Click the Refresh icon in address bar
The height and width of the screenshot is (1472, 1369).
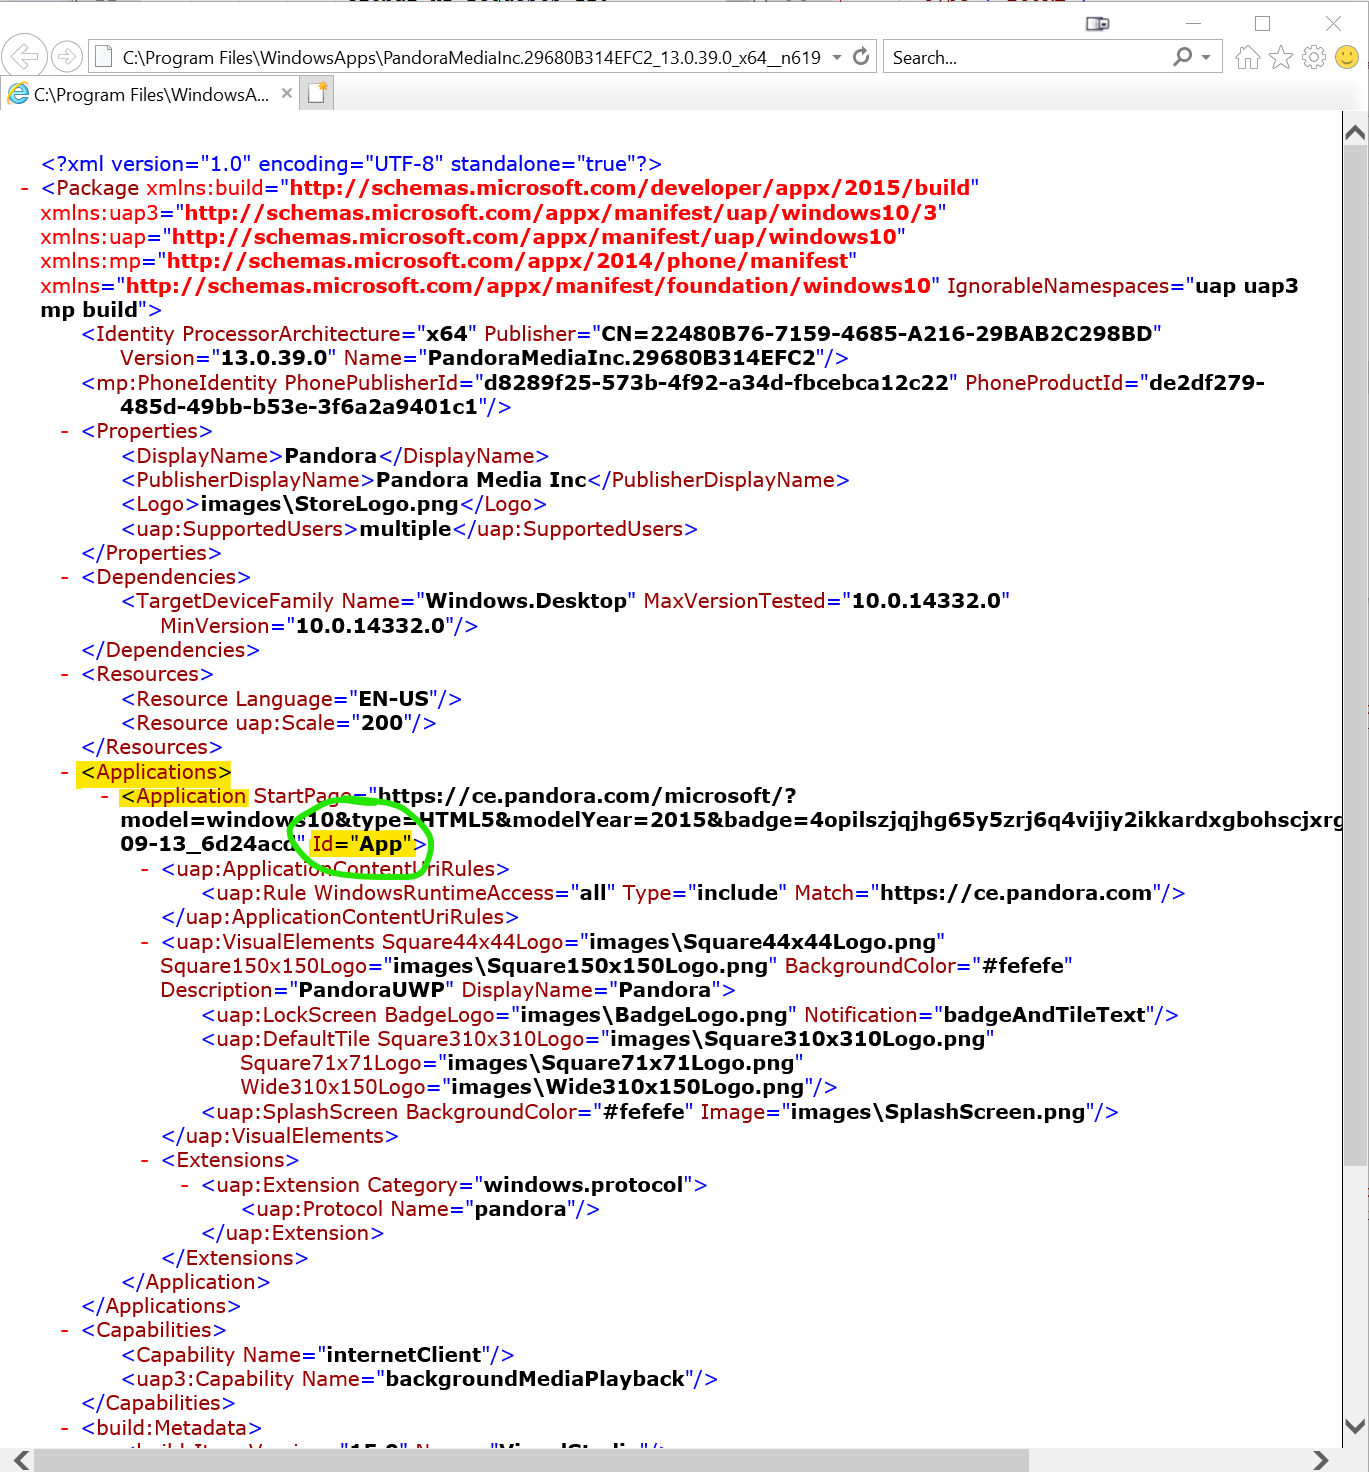861,57
